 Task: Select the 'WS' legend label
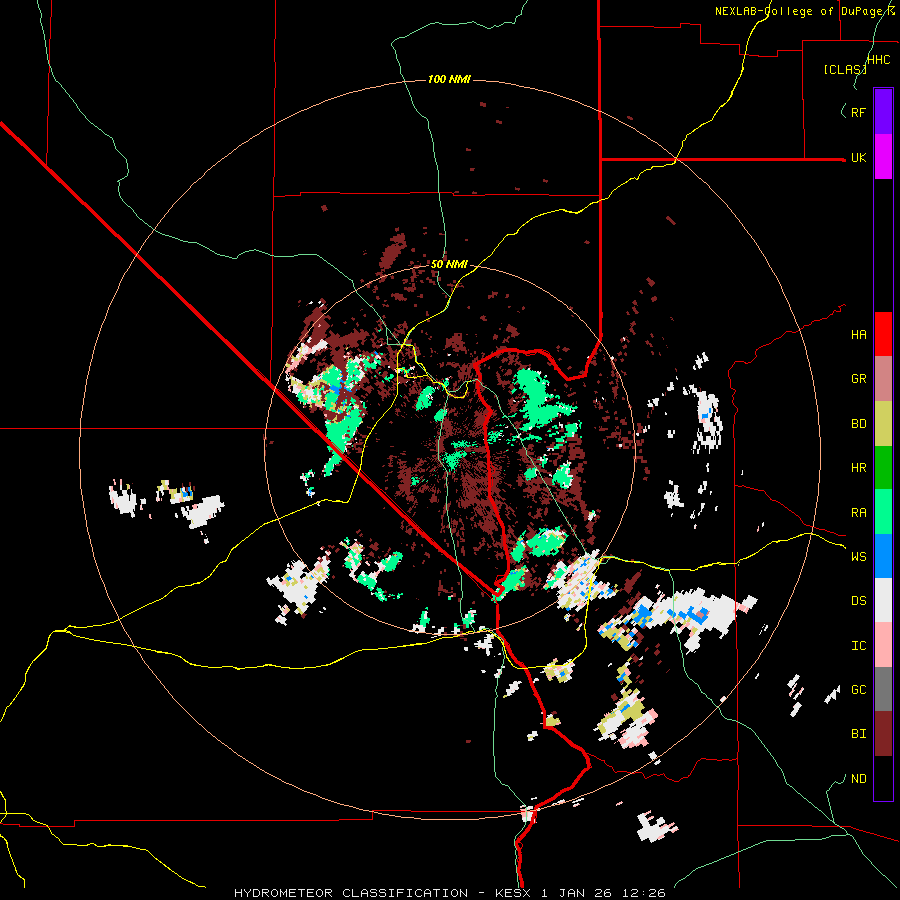click(x=858, y=557)
